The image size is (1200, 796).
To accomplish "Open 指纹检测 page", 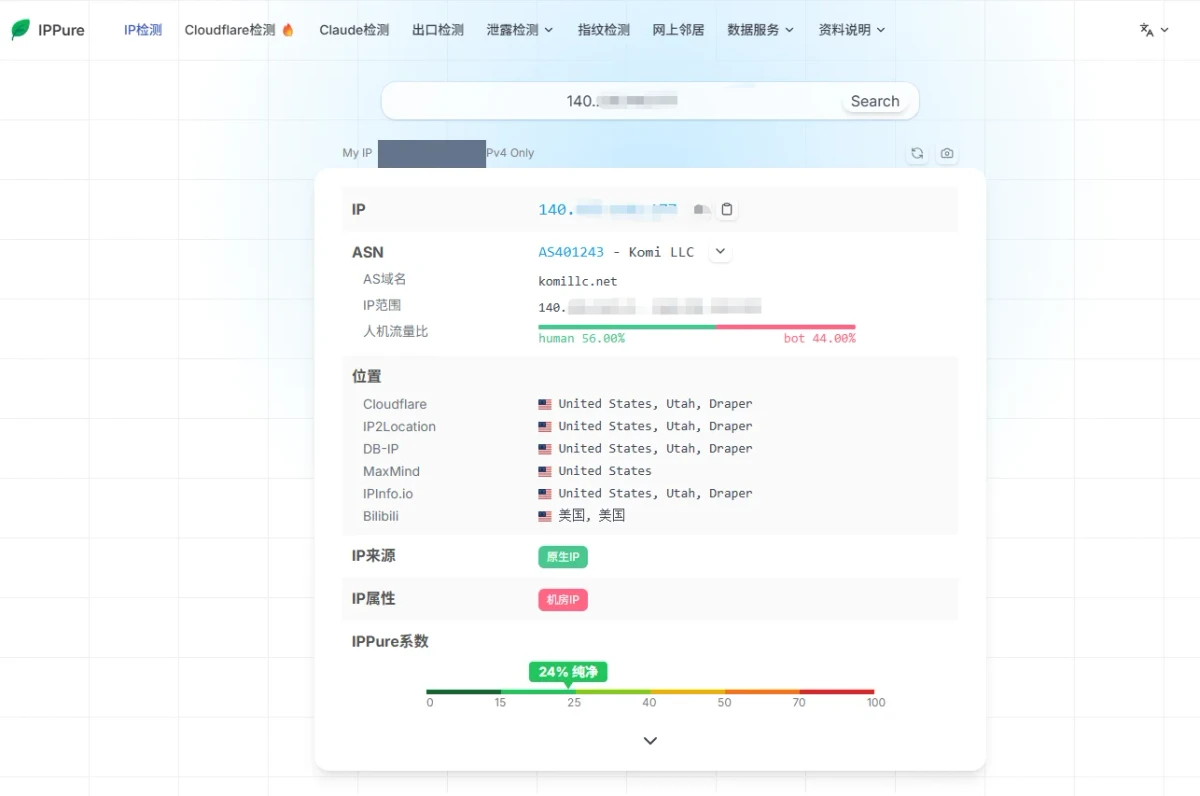I will 604,30.
